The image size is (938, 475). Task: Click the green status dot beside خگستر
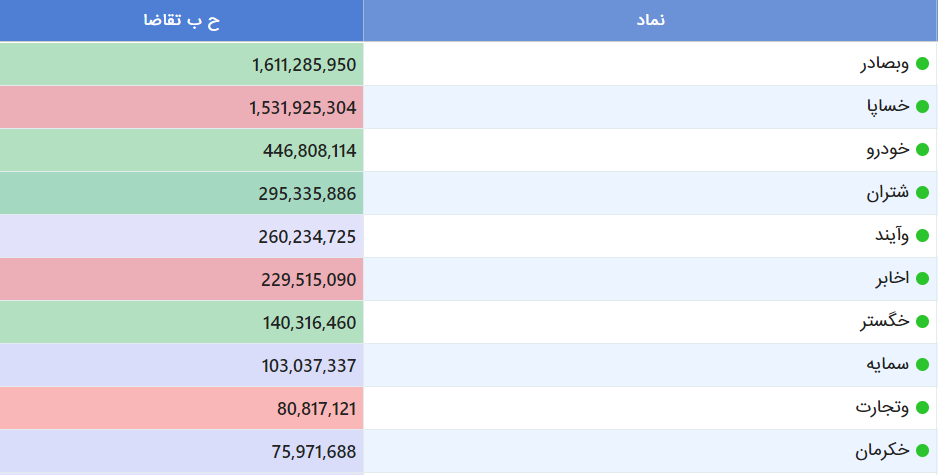[922, 322]
